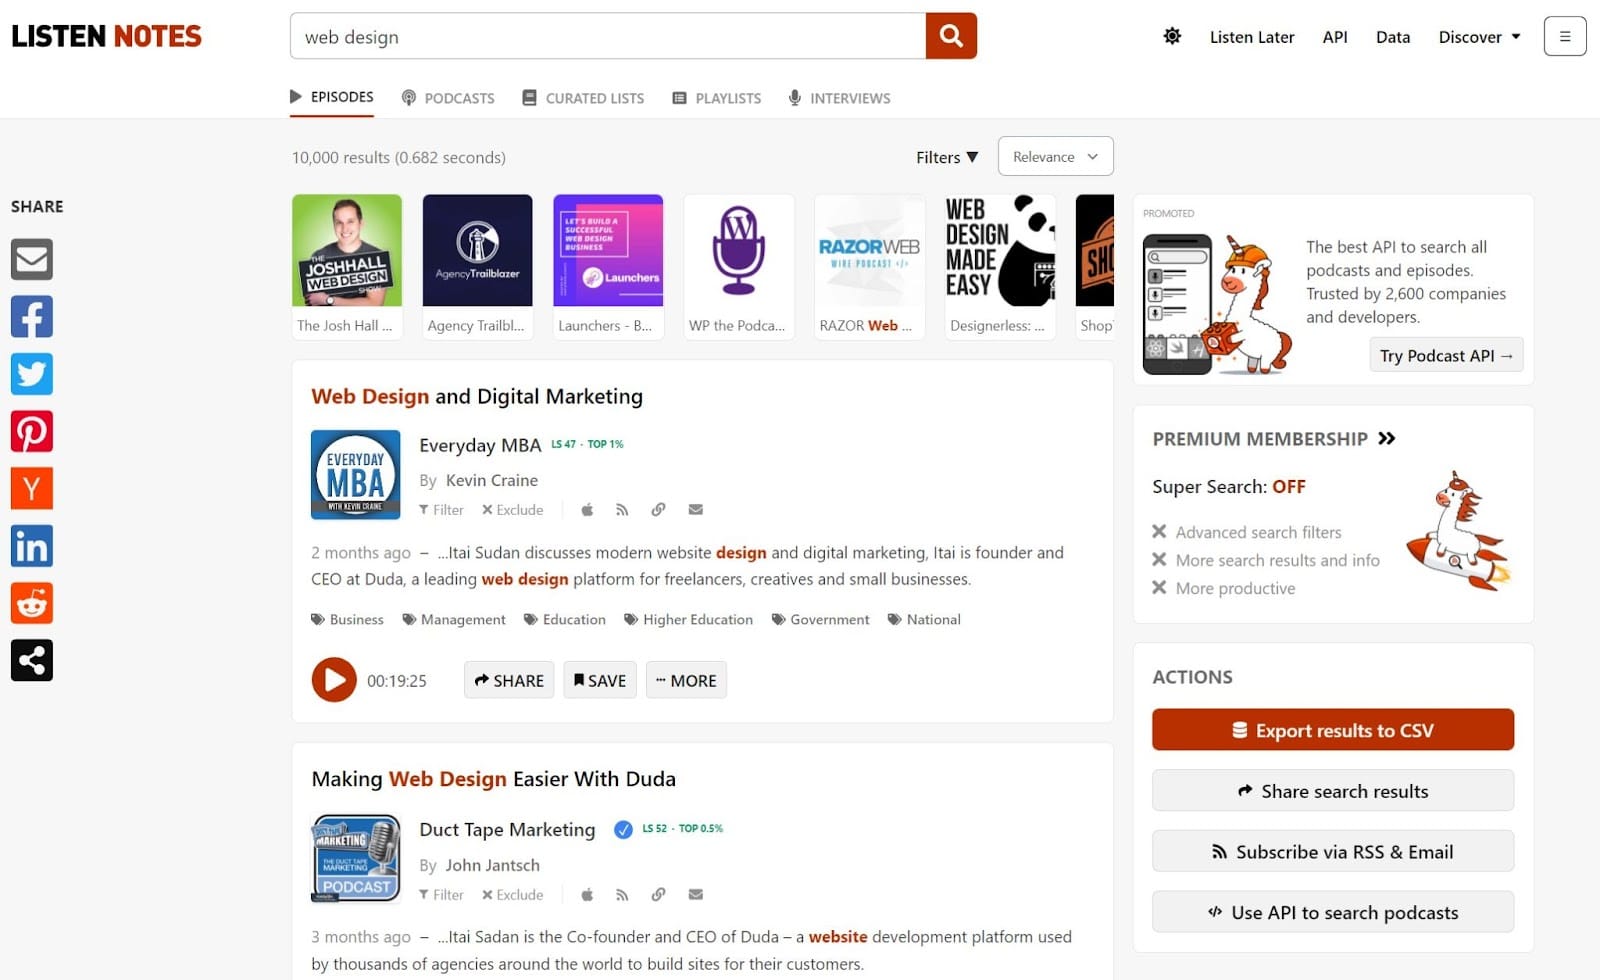The height and width of the screenshot is (980, 1600).
Task: Share on Pinterest using sidebar icon
Action: [x=32, y=432]
